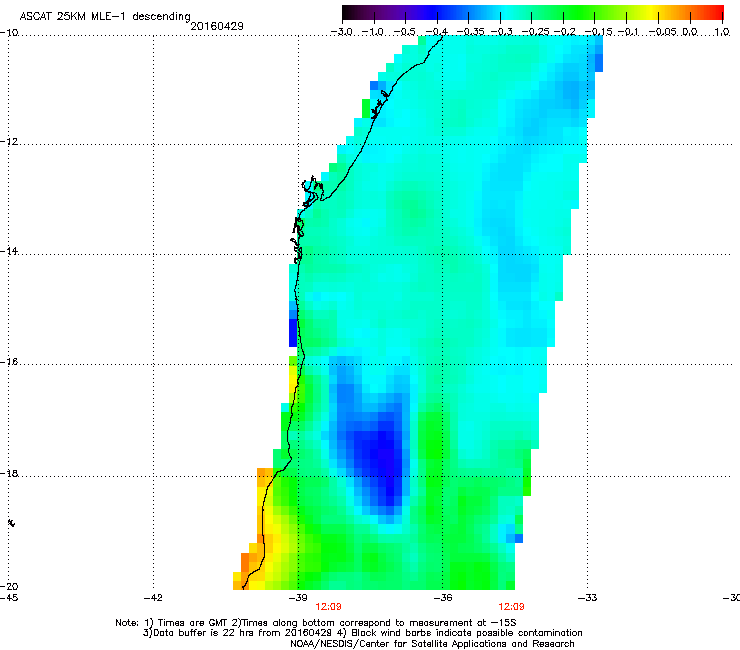Select the -0.1 color scale label
This screenshot has width=740, height=650.
pyautogui.click(x=628, y=32)
